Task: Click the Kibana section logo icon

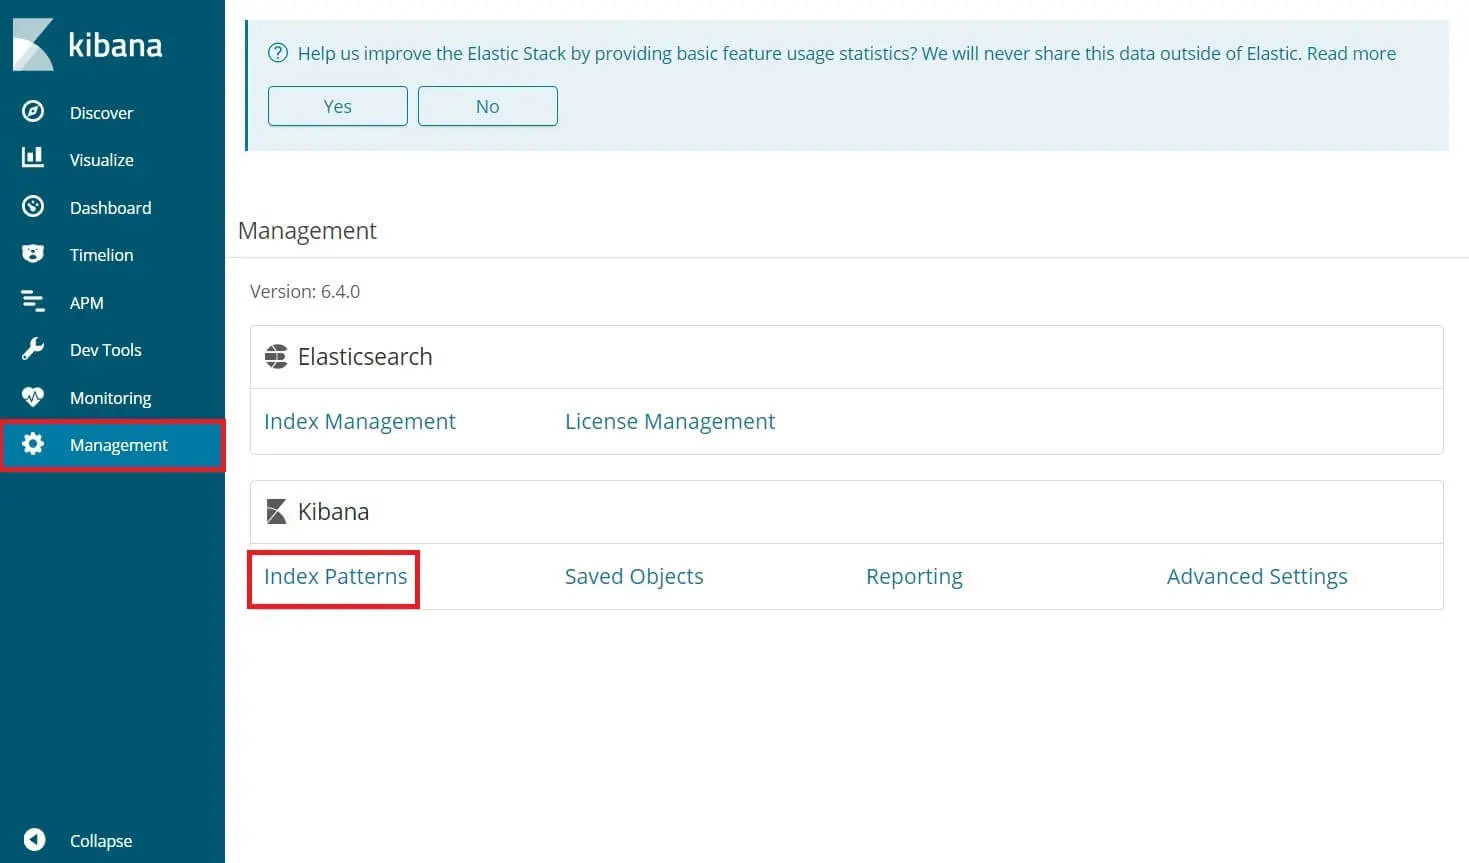Action: [277, 512]
